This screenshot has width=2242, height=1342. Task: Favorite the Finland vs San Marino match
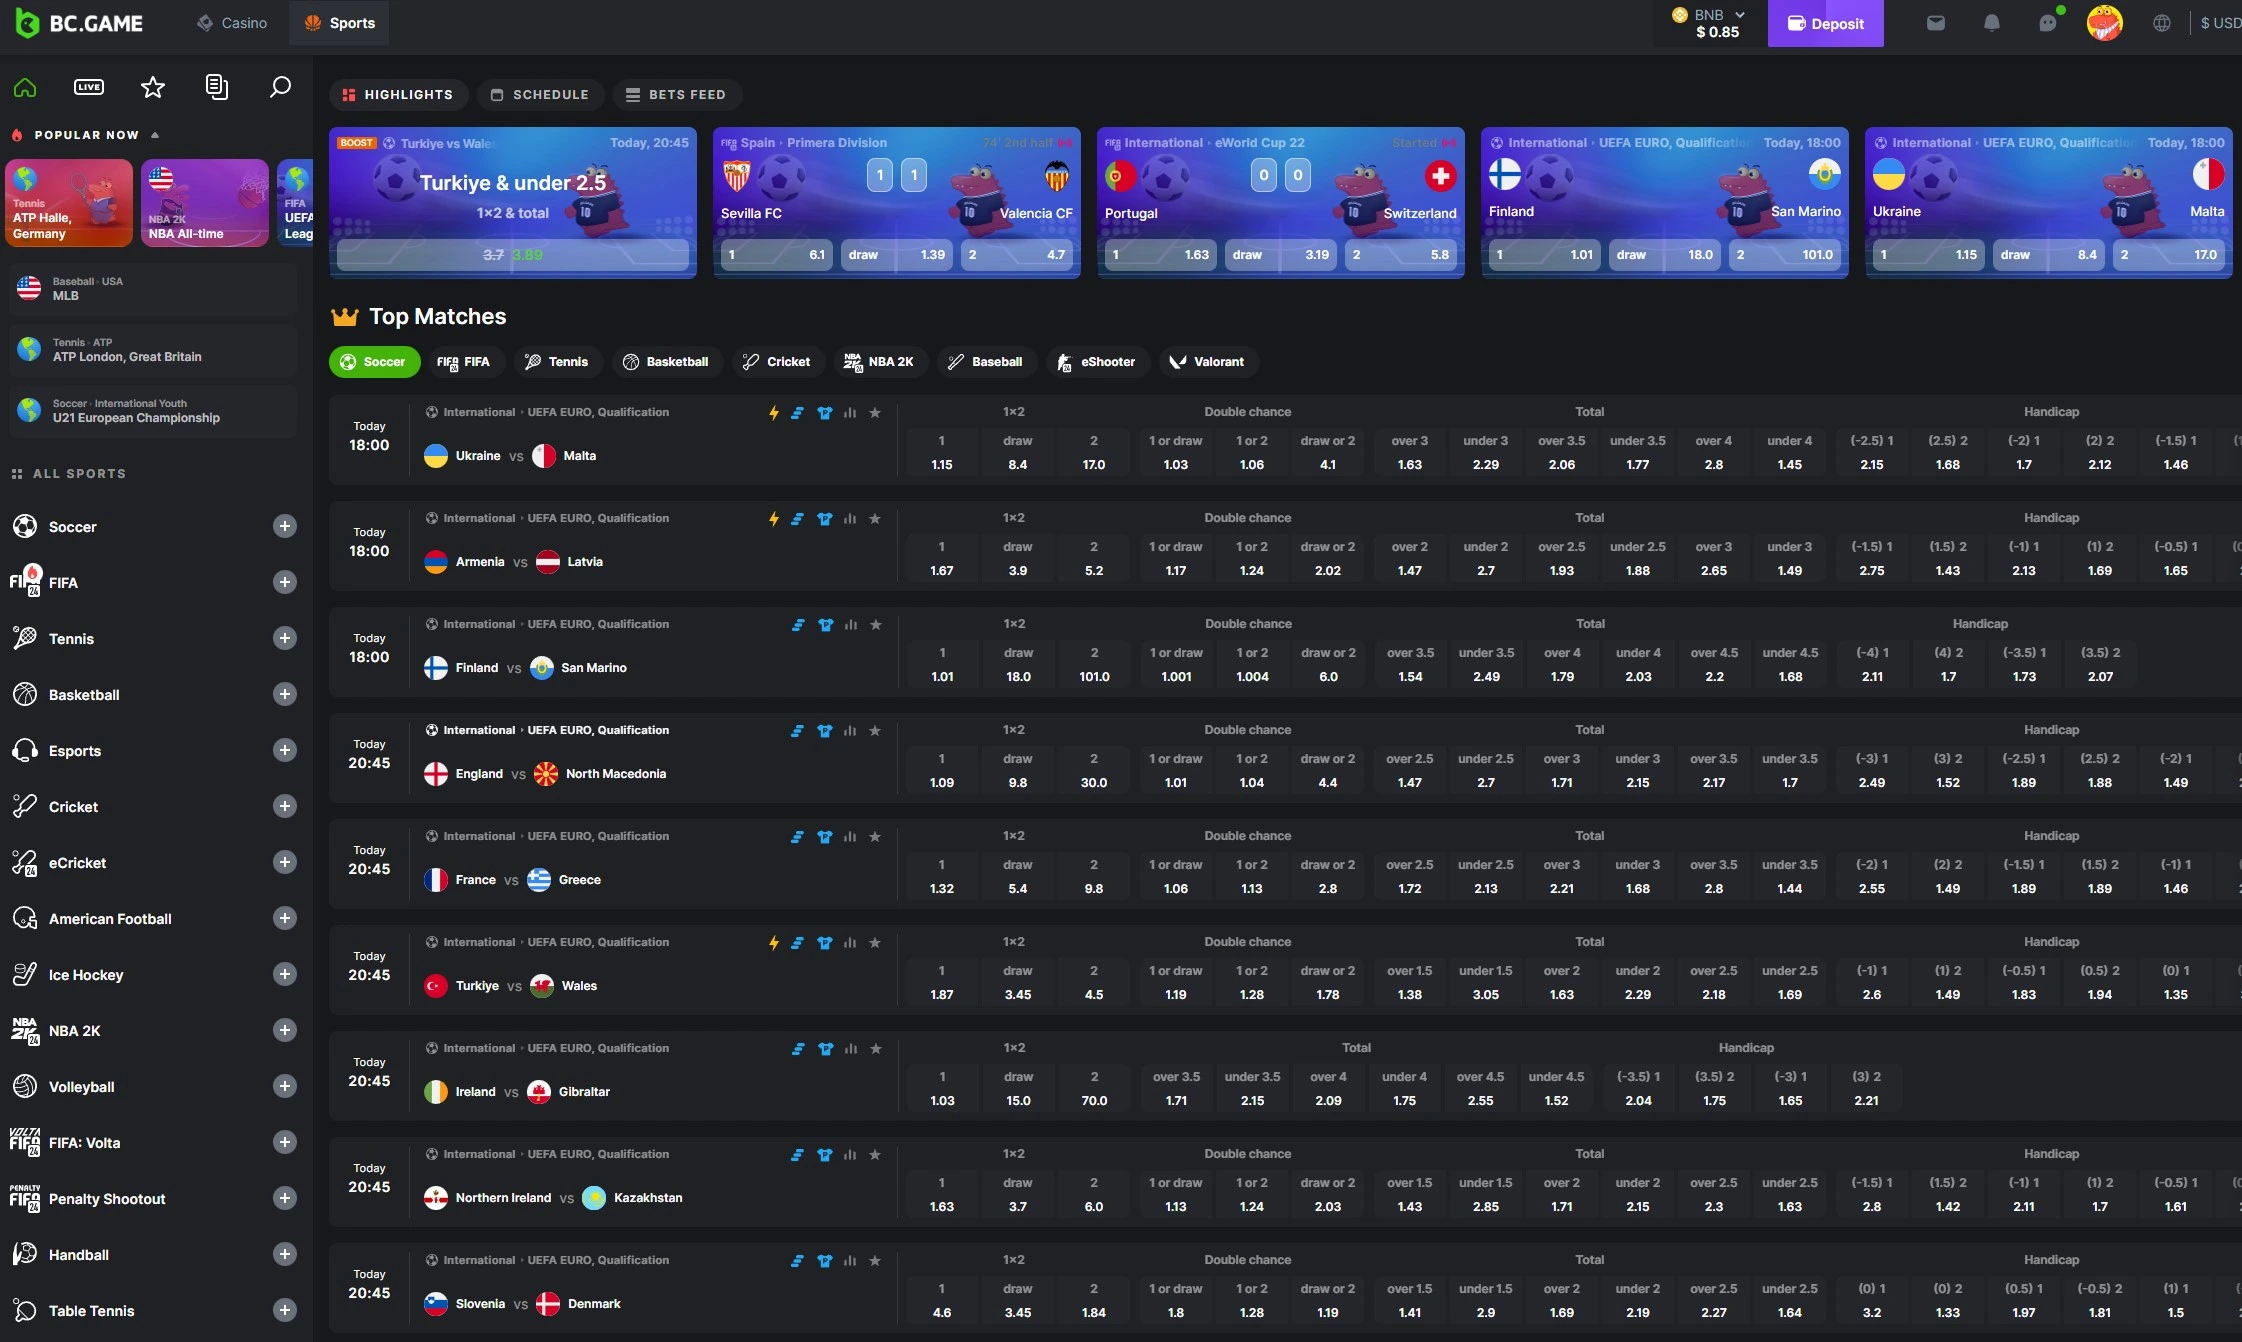click(x=876, y=624)
